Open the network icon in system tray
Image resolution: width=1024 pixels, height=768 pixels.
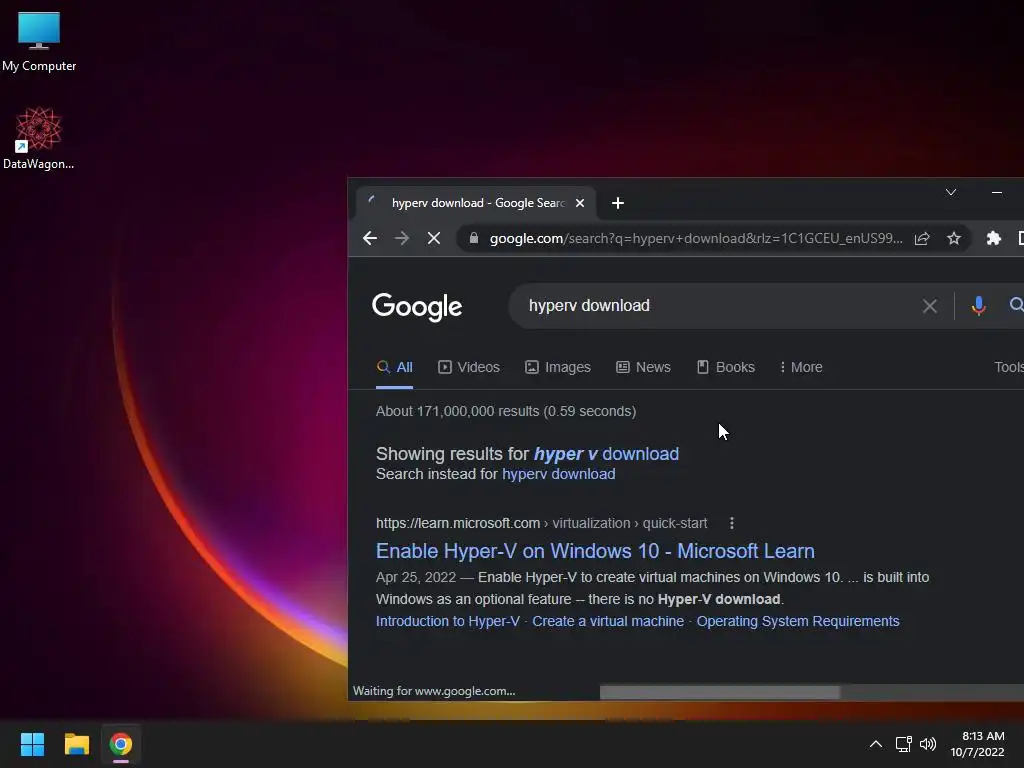[903, 744]
